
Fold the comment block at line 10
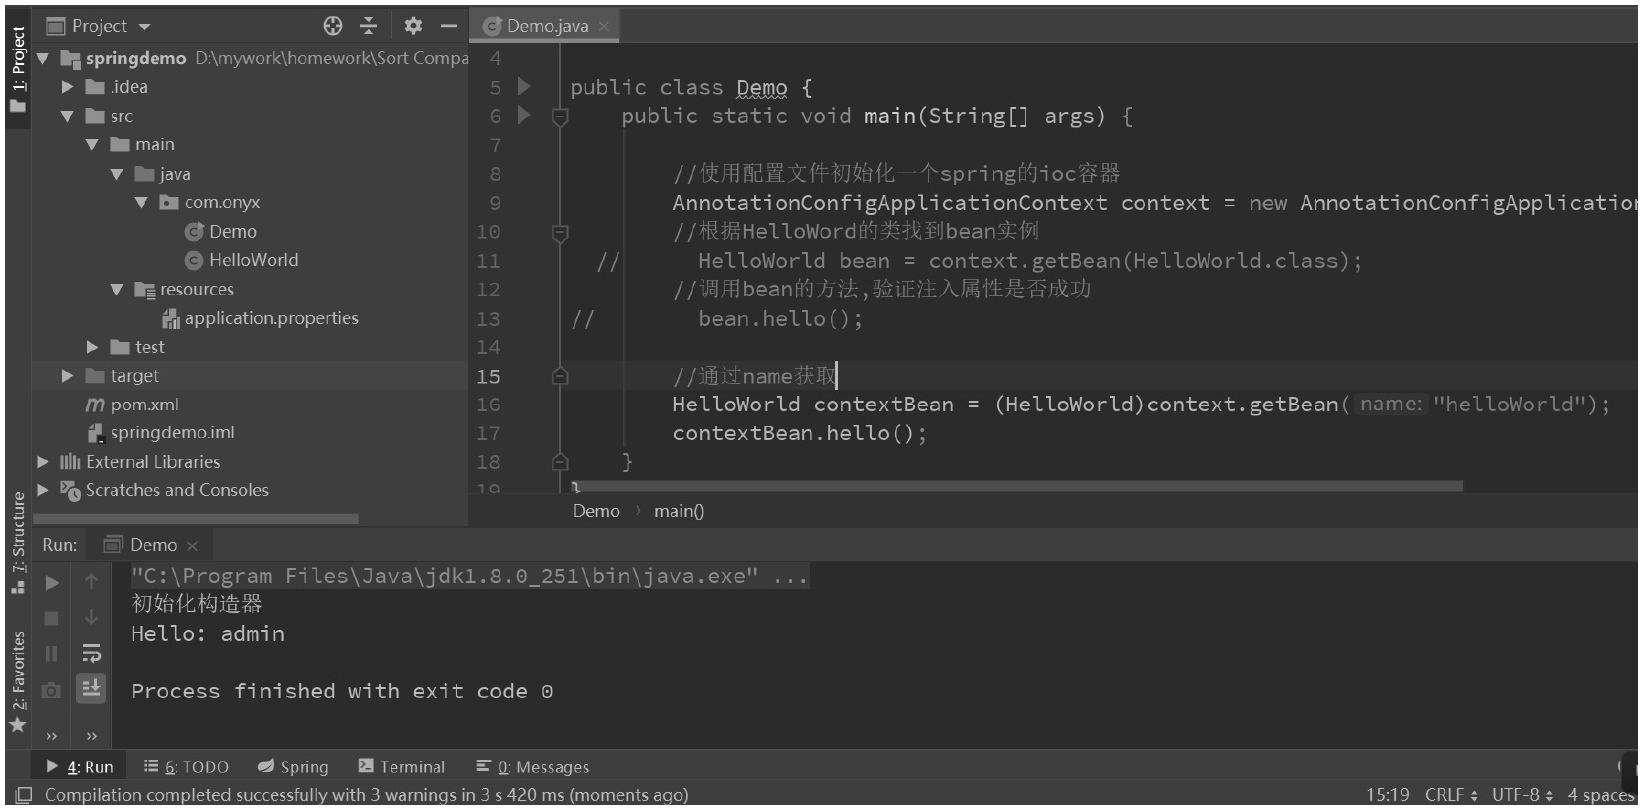[x=560, y=233]
